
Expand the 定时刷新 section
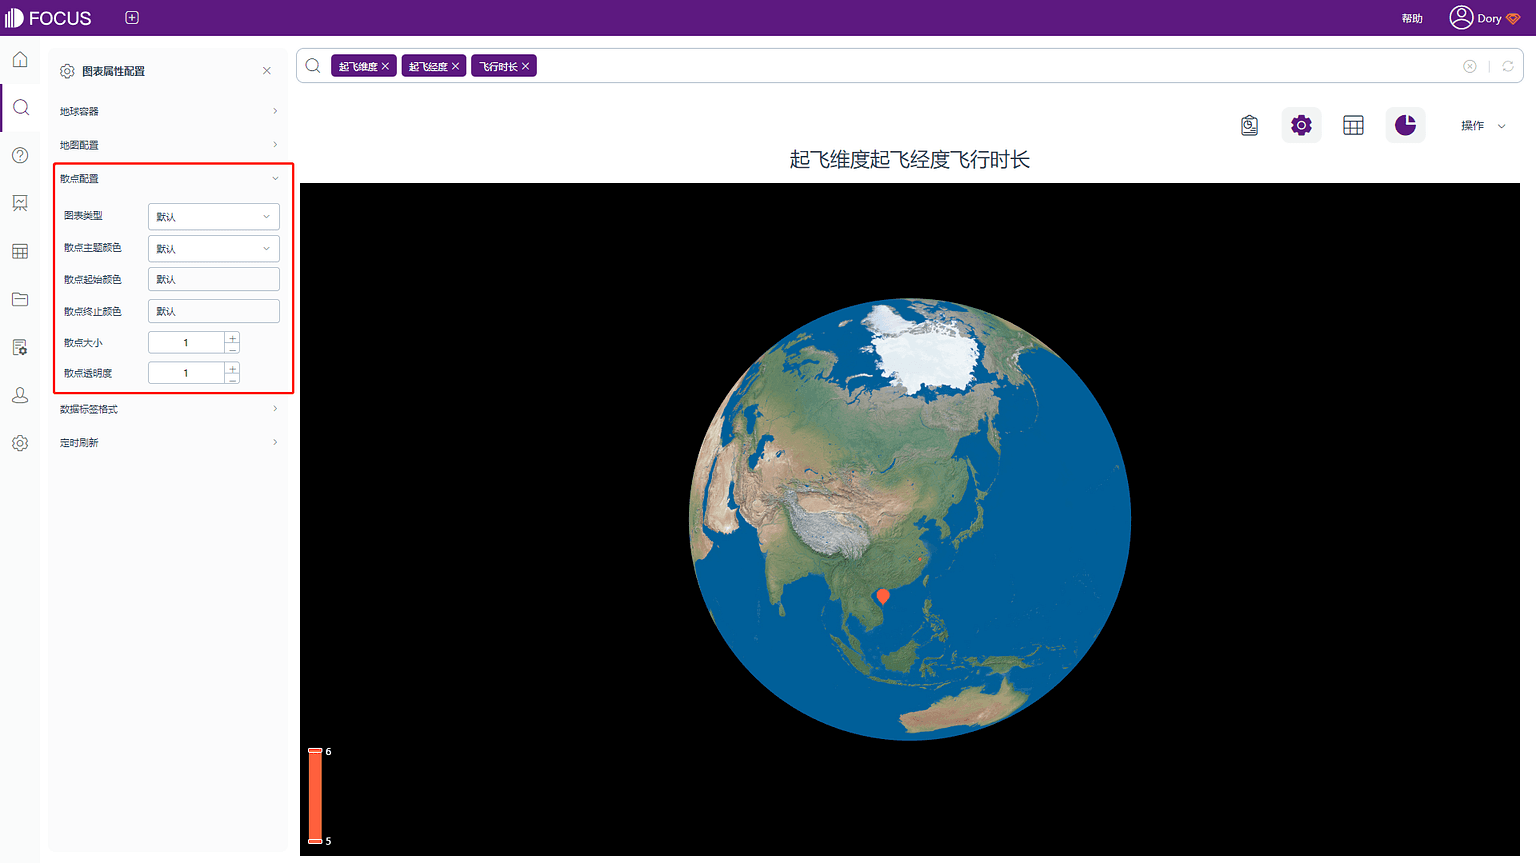tap(168, 443)
